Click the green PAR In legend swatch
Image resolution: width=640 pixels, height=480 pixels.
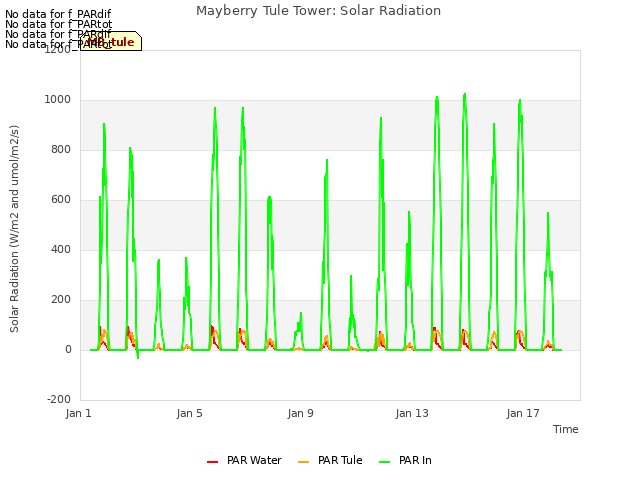pos(384,462)
